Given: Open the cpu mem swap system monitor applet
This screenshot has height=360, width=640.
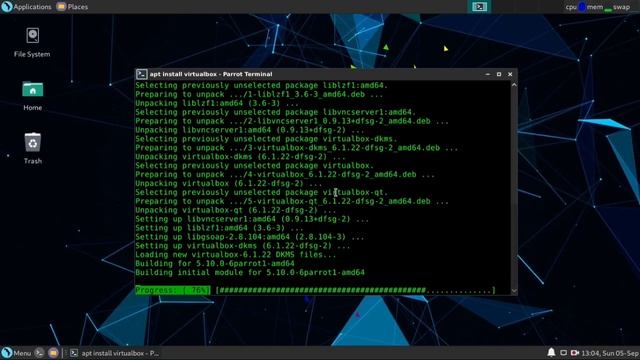Looking at the screenshot, I should (598, 7).
